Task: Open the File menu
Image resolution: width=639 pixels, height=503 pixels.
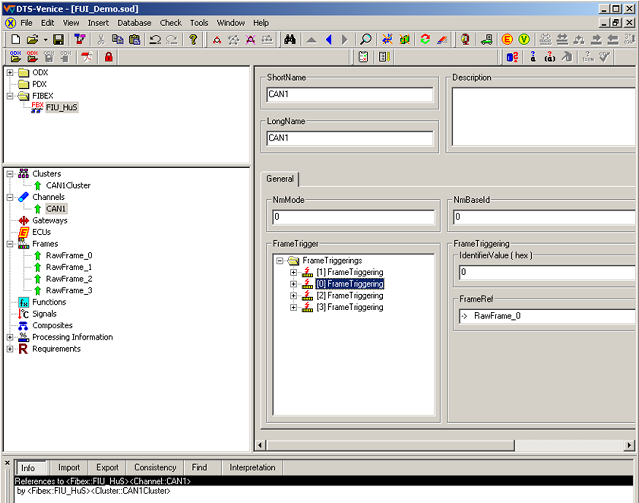Action: click(x=26, y=23)
